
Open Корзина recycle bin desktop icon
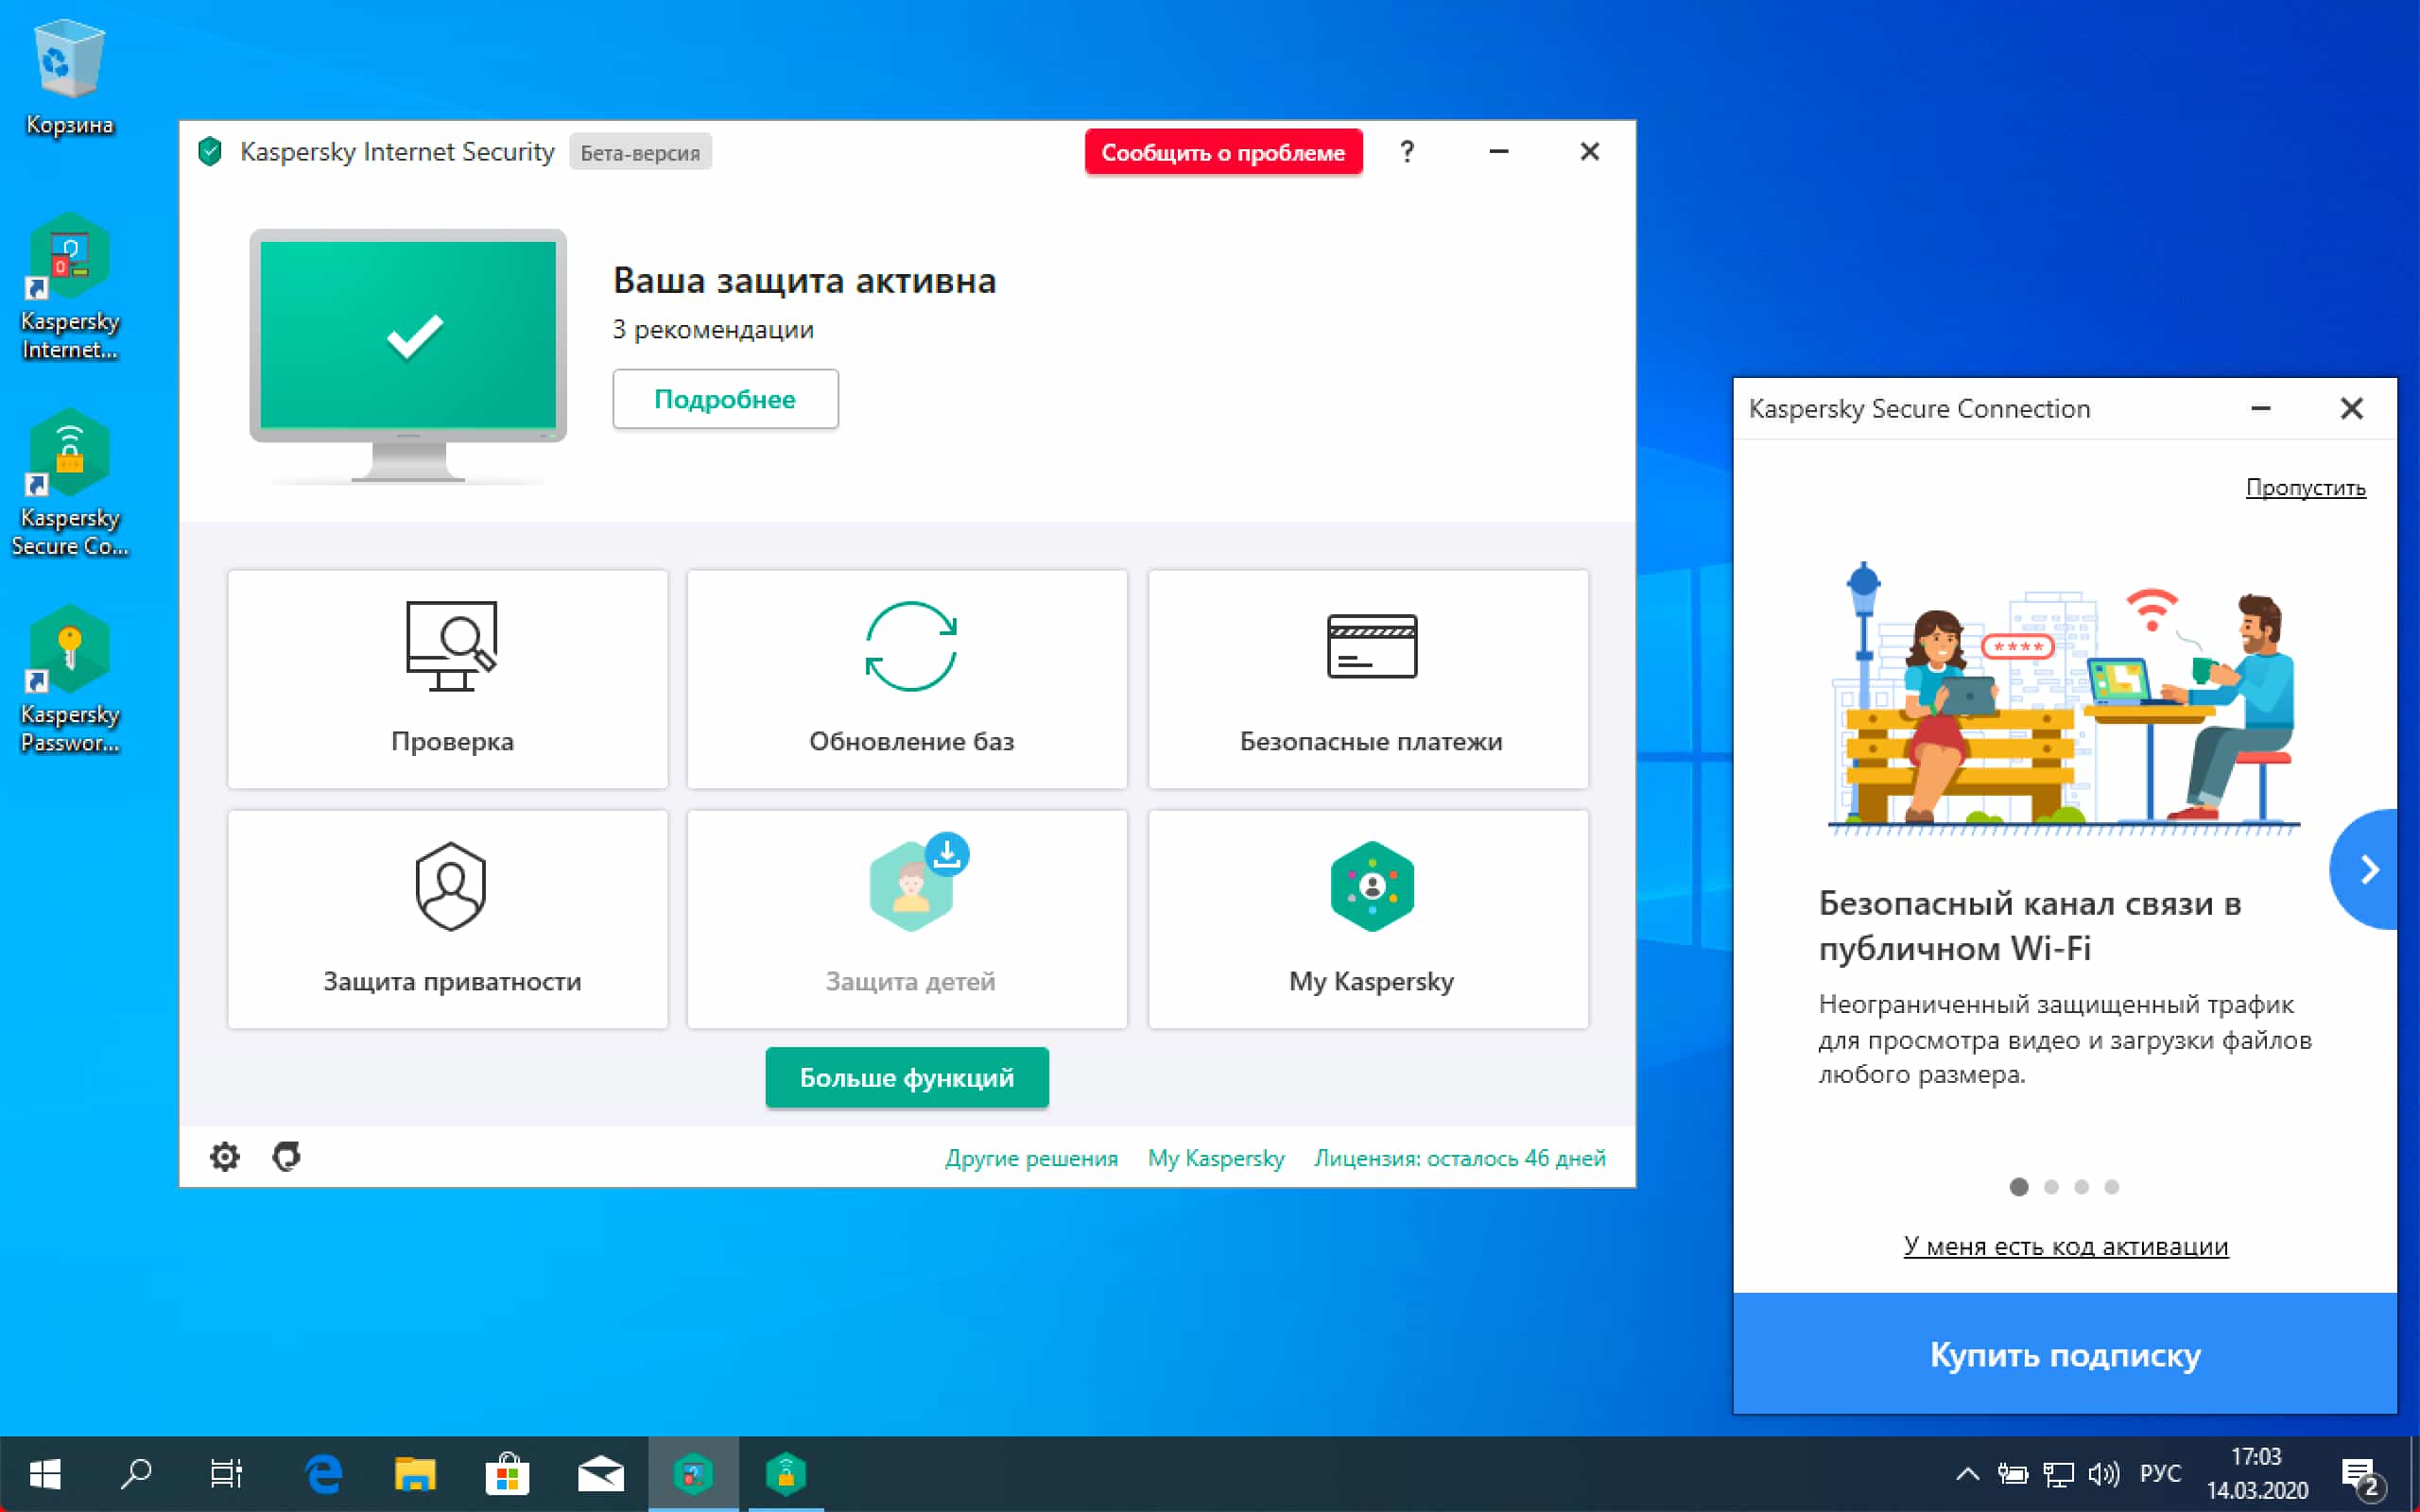[x=69, y=77]
